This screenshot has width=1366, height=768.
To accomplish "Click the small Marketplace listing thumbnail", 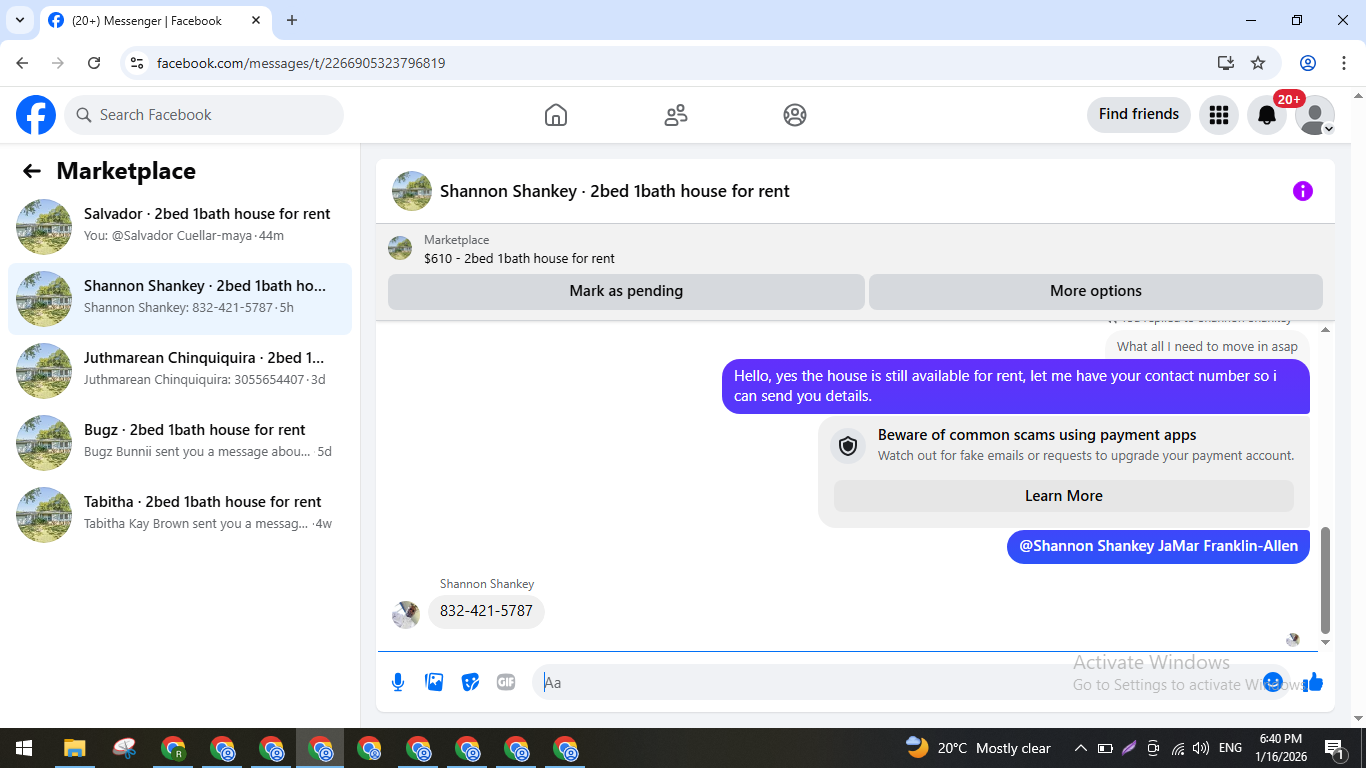I will (400, 248).
